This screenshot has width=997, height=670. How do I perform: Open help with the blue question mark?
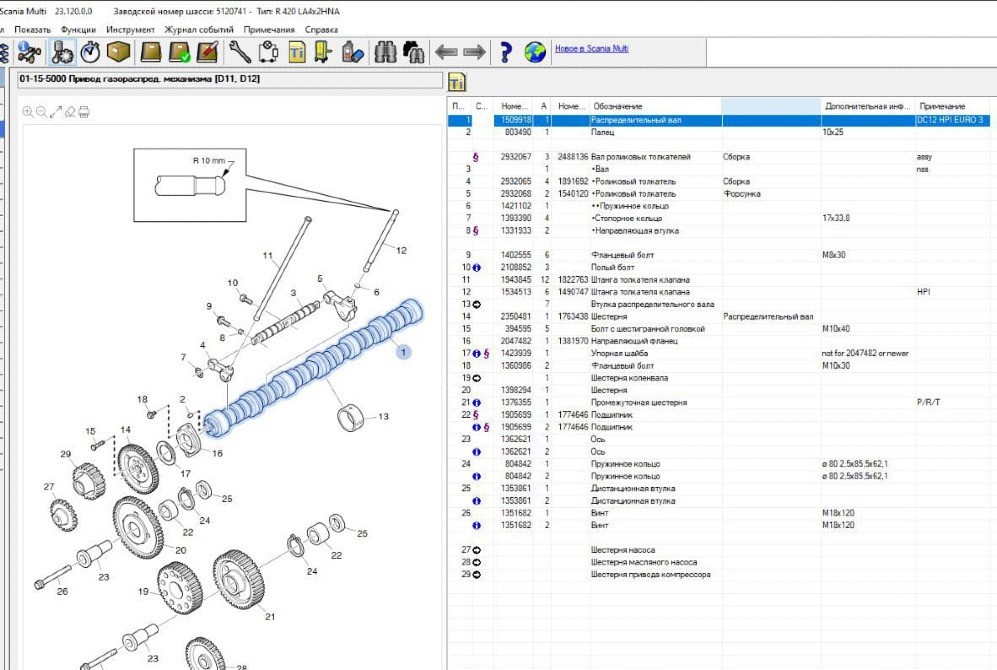tap(506, 52)
